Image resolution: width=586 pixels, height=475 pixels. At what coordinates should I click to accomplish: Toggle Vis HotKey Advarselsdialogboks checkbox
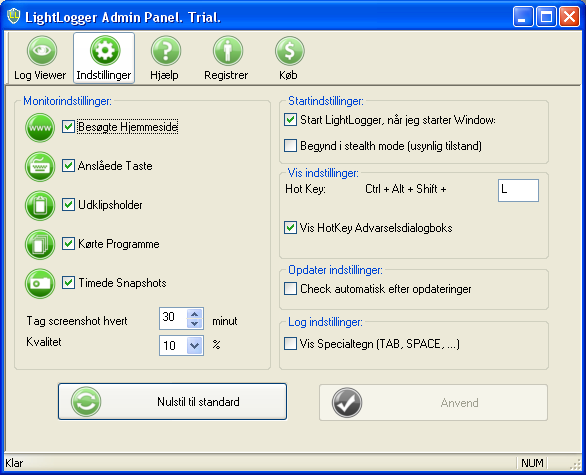click(x=290, y=228)
